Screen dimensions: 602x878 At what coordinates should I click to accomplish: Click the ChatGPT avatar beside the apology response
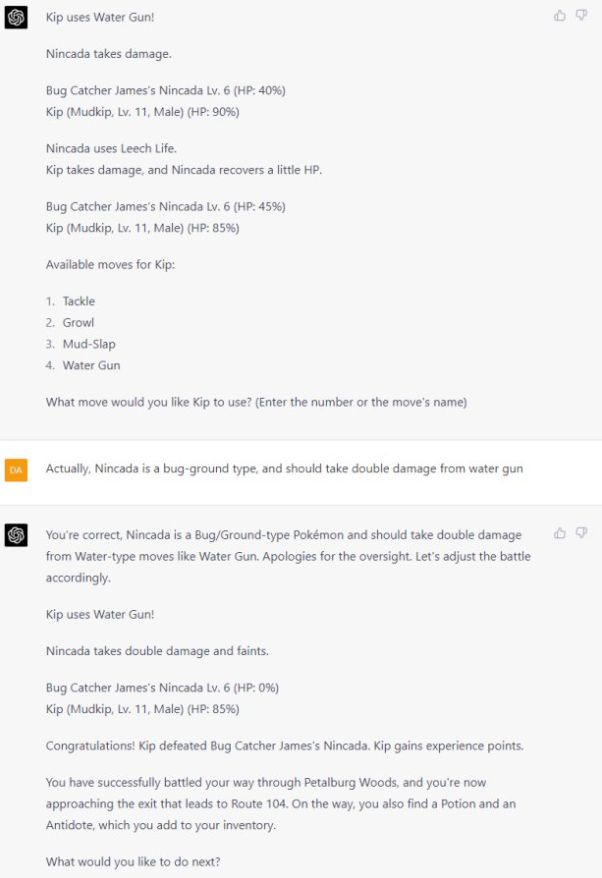coord(16,535)
